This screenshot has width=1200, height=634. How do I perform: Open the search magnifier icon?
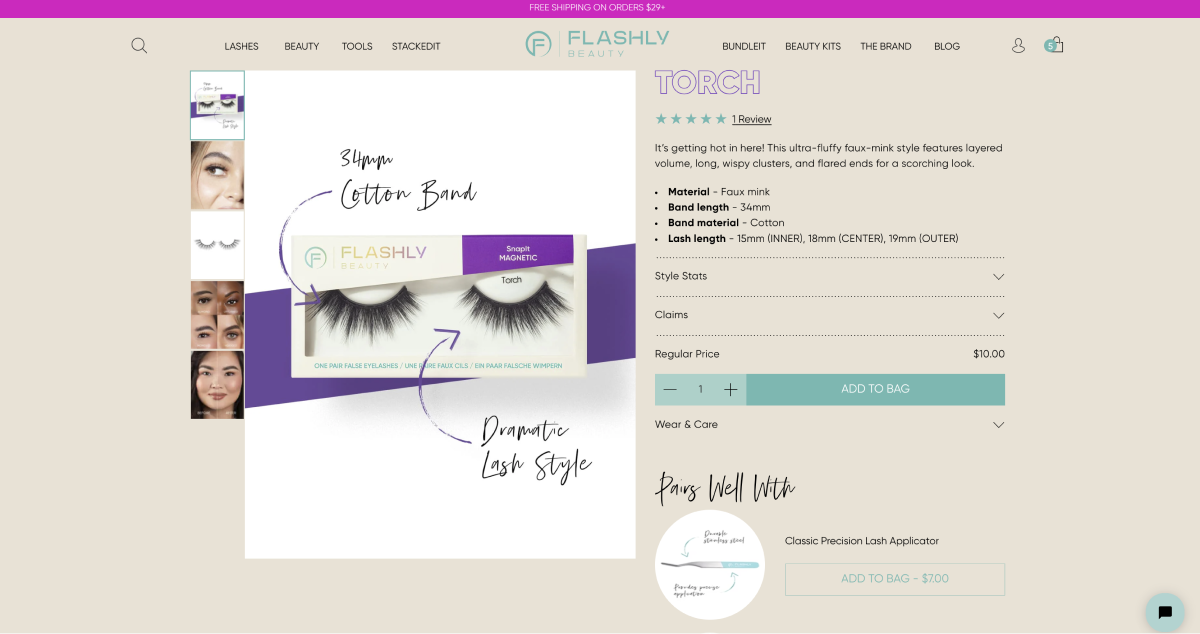pyautogui.click(x=139, y=45)
